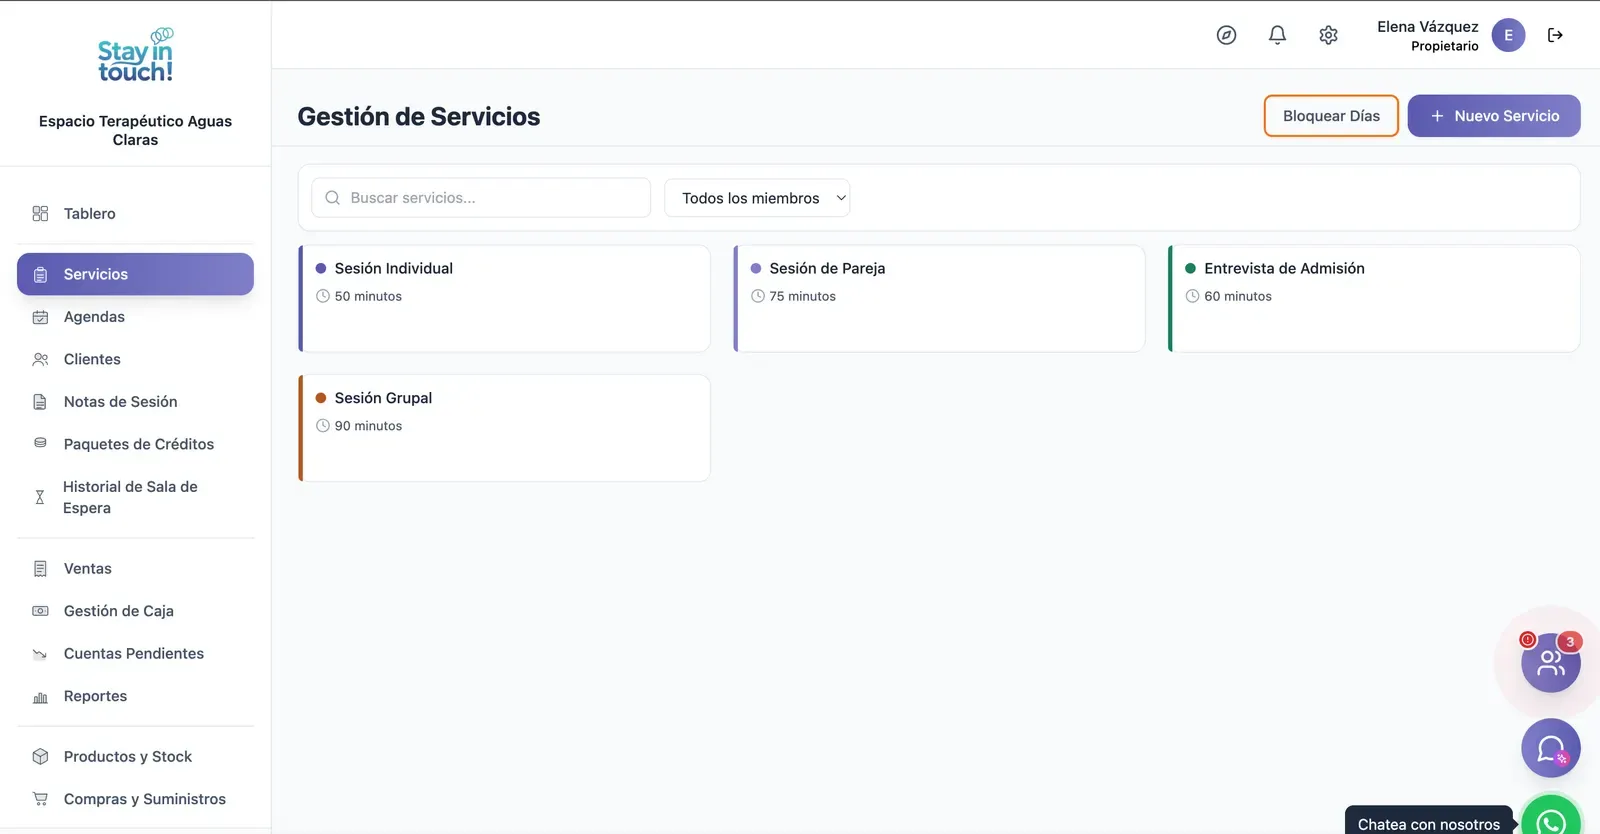
Task: Open the Entrevista de Admisión card
Action: (x=1374, y=298)
